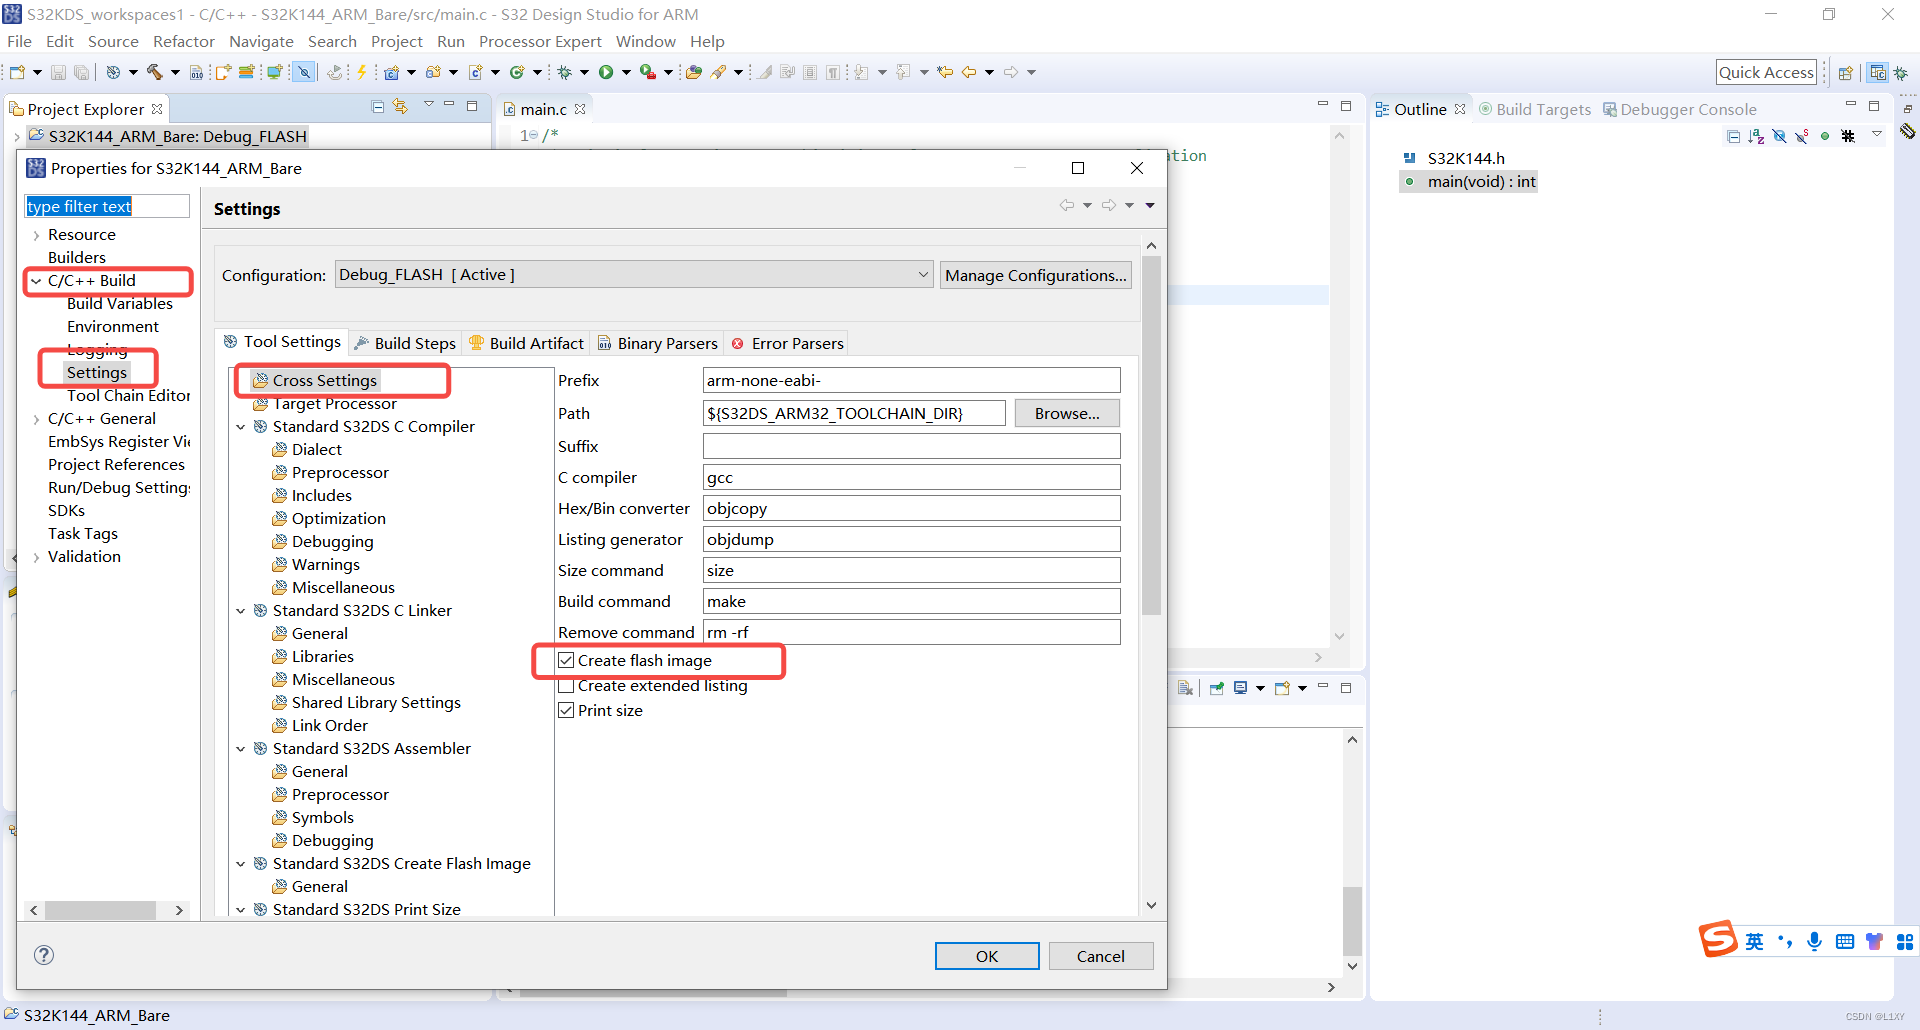Click the alphabetical Sort icon in Outline
Image resolution: width=1920 pixels, height=1030 pixels.
1756,136
